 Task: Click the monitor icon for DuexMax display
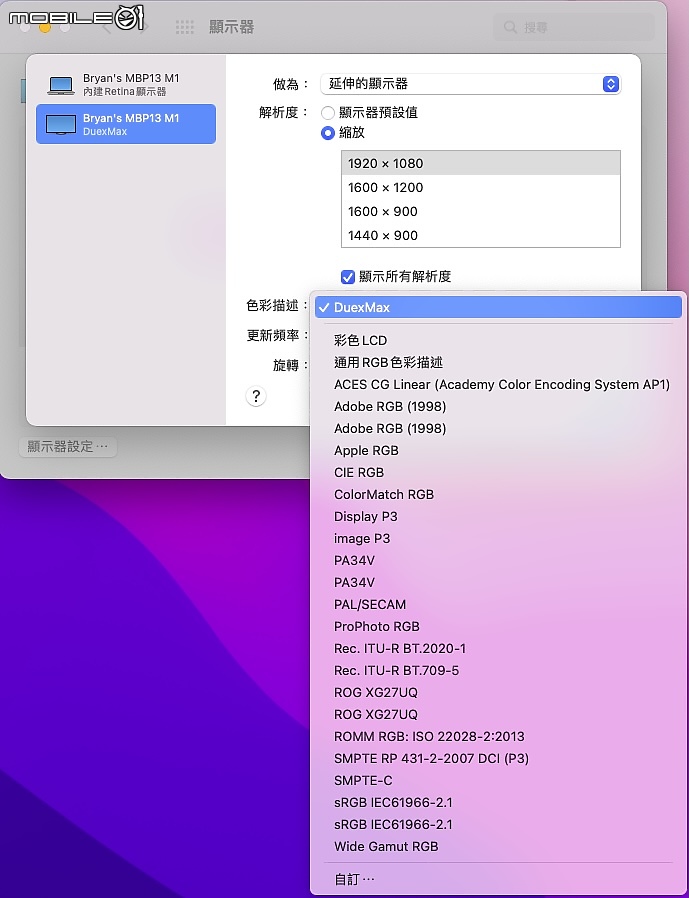61,125
